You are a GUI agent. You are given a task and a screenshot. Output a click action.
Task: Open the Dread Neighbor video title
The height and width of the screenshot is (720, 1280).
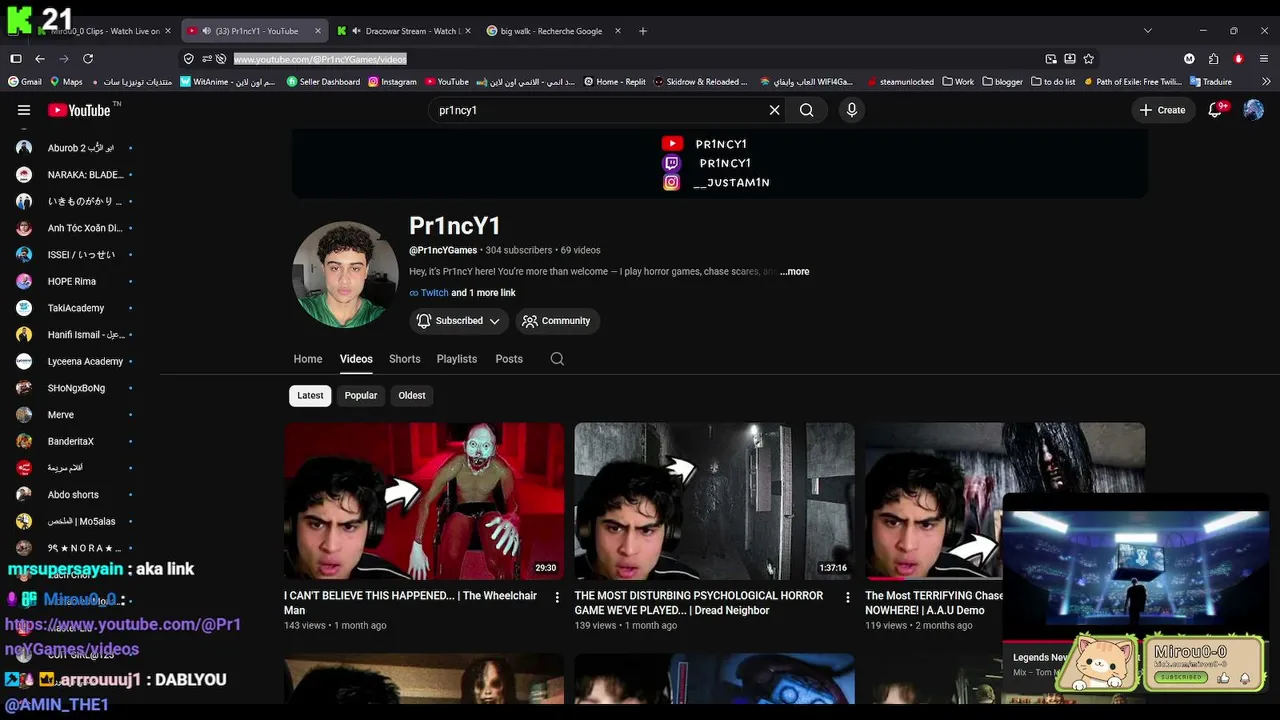coord(699,603)
